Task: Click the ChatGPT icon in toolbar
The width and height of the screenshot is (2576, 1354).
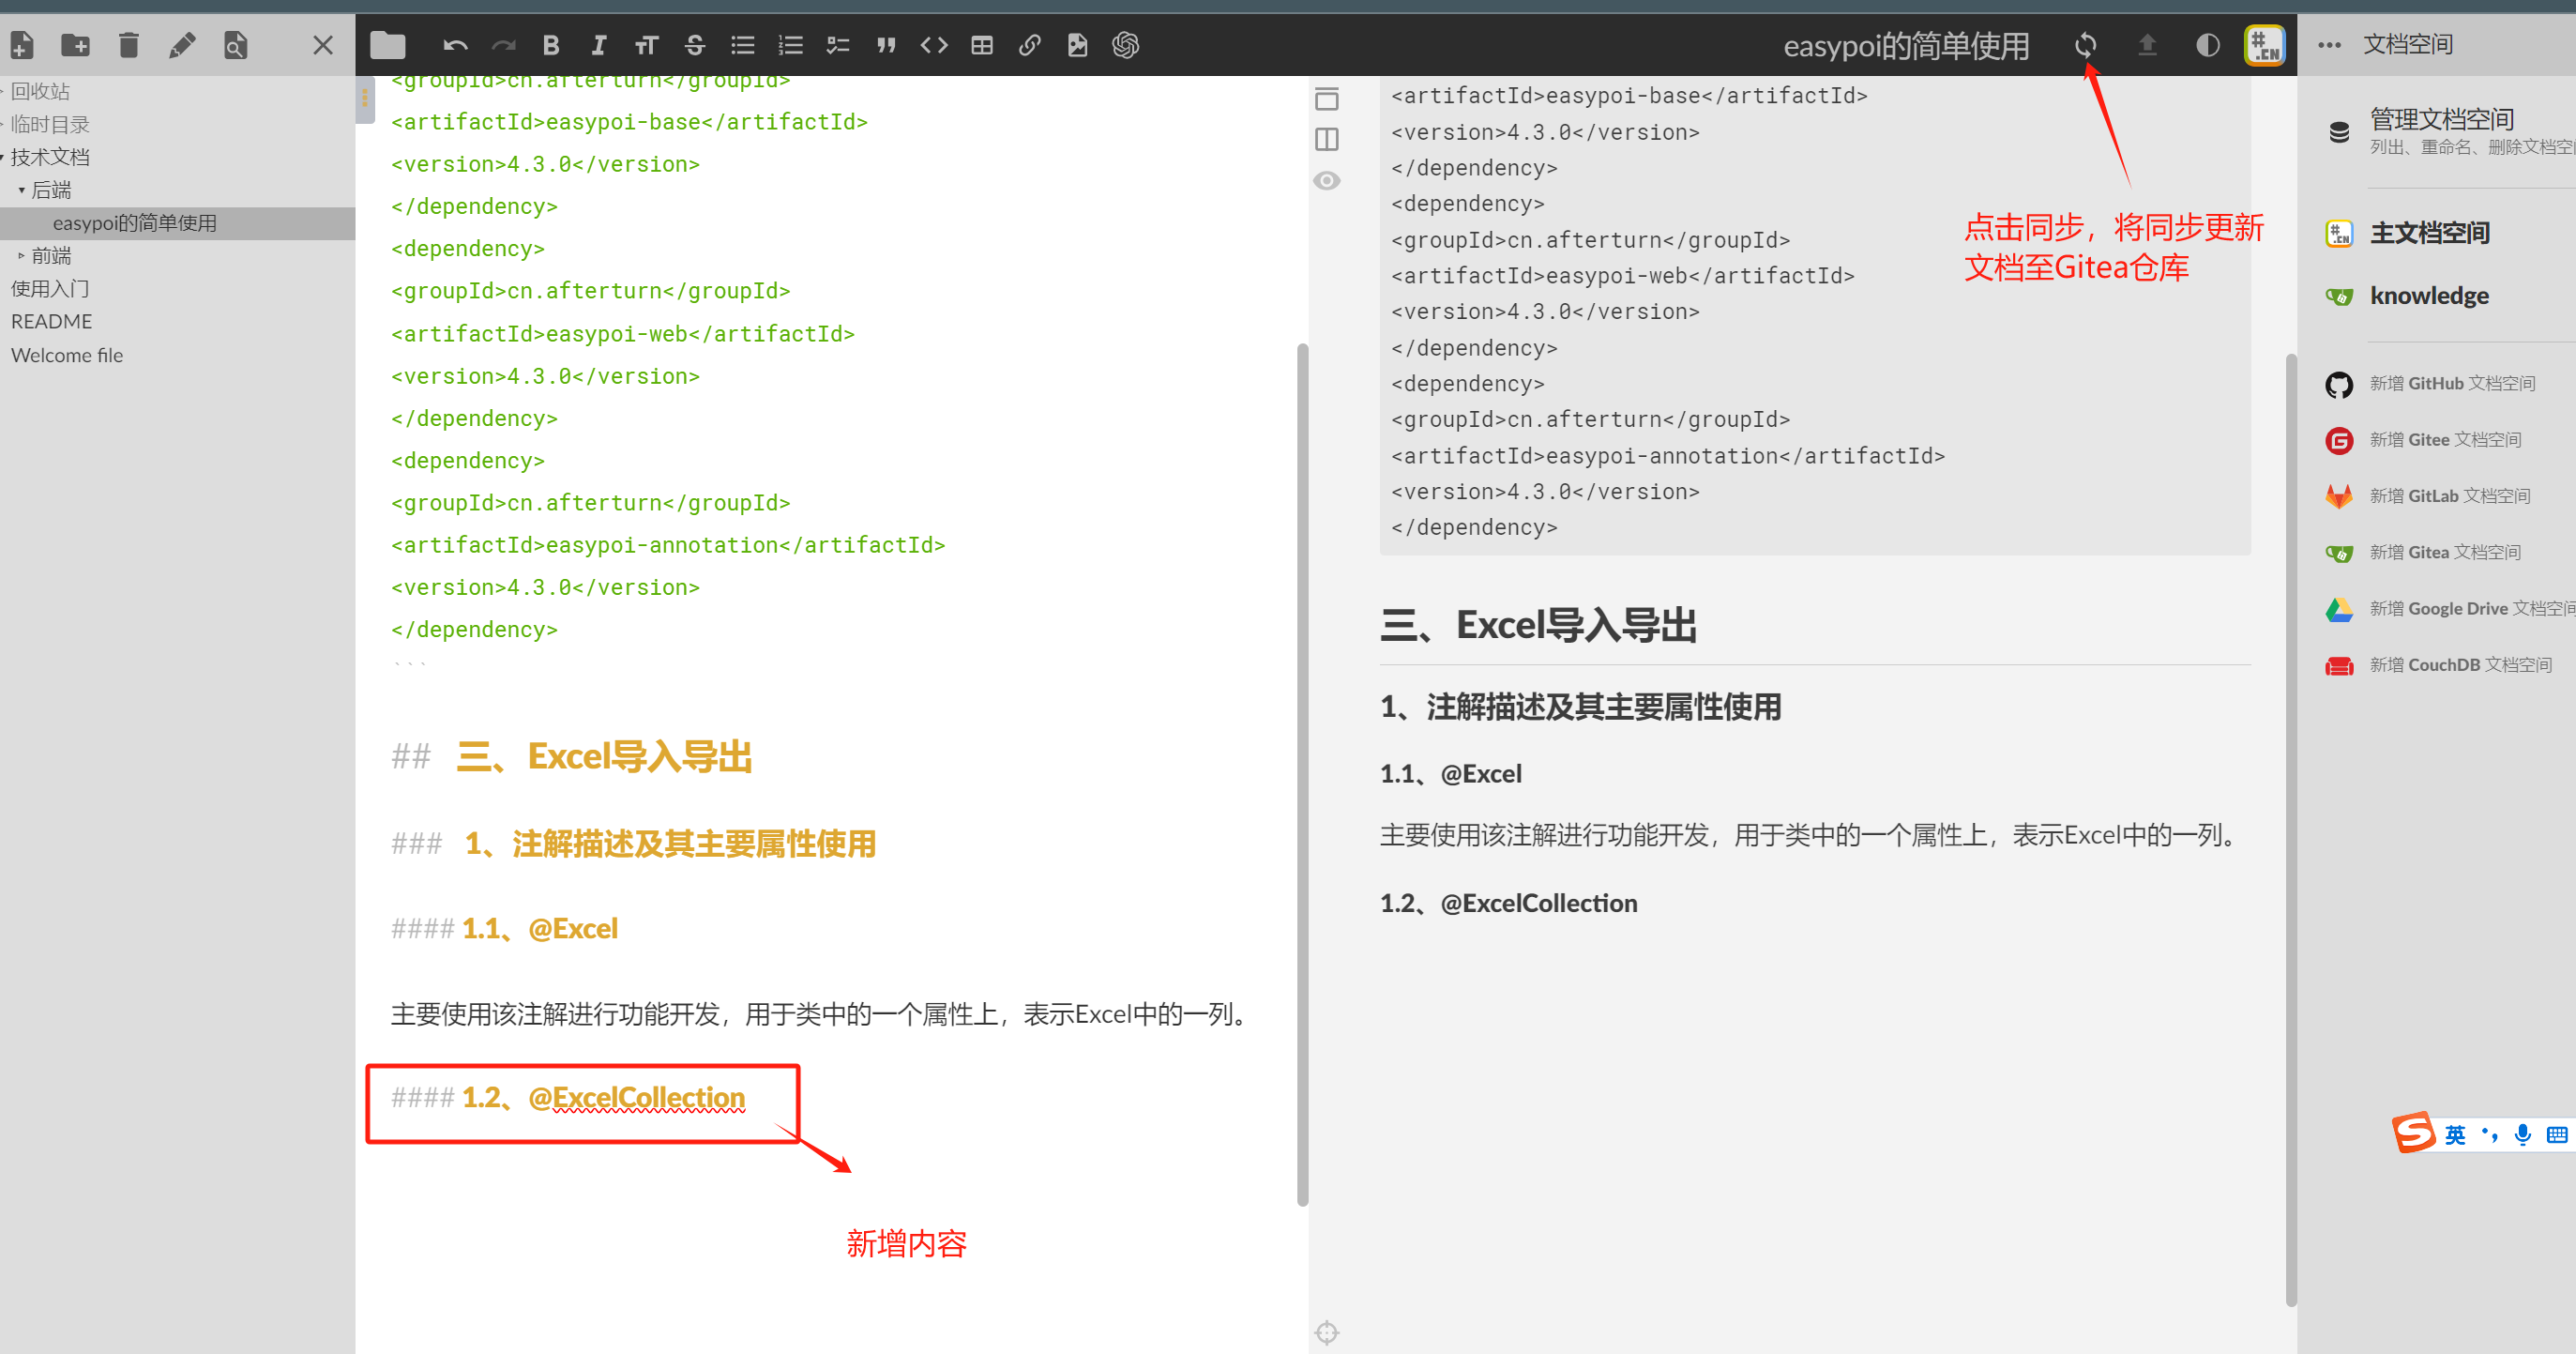Action: 1125,45
